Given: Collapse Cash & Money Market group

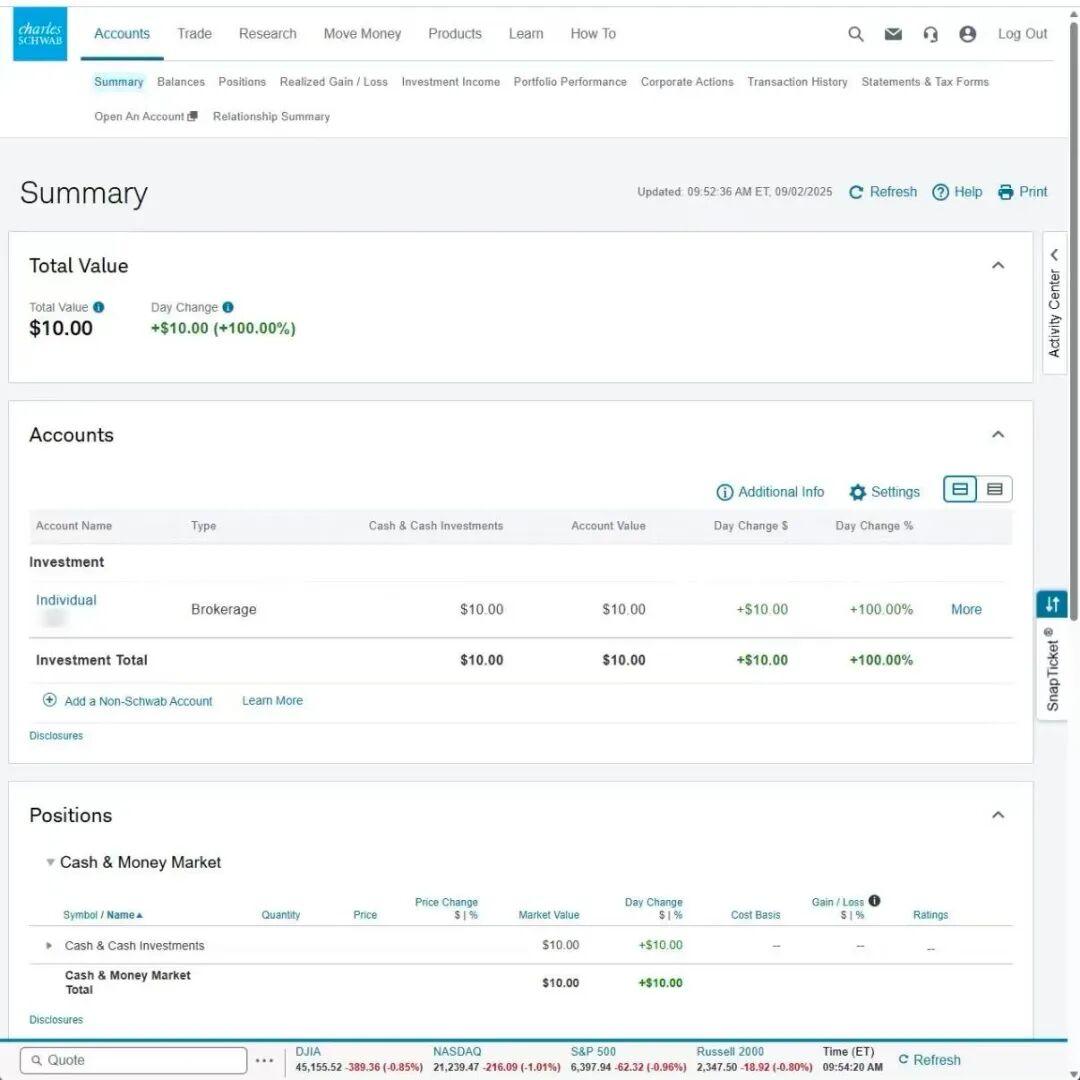Looking at the screenshot, I should [x=50, y=862].
